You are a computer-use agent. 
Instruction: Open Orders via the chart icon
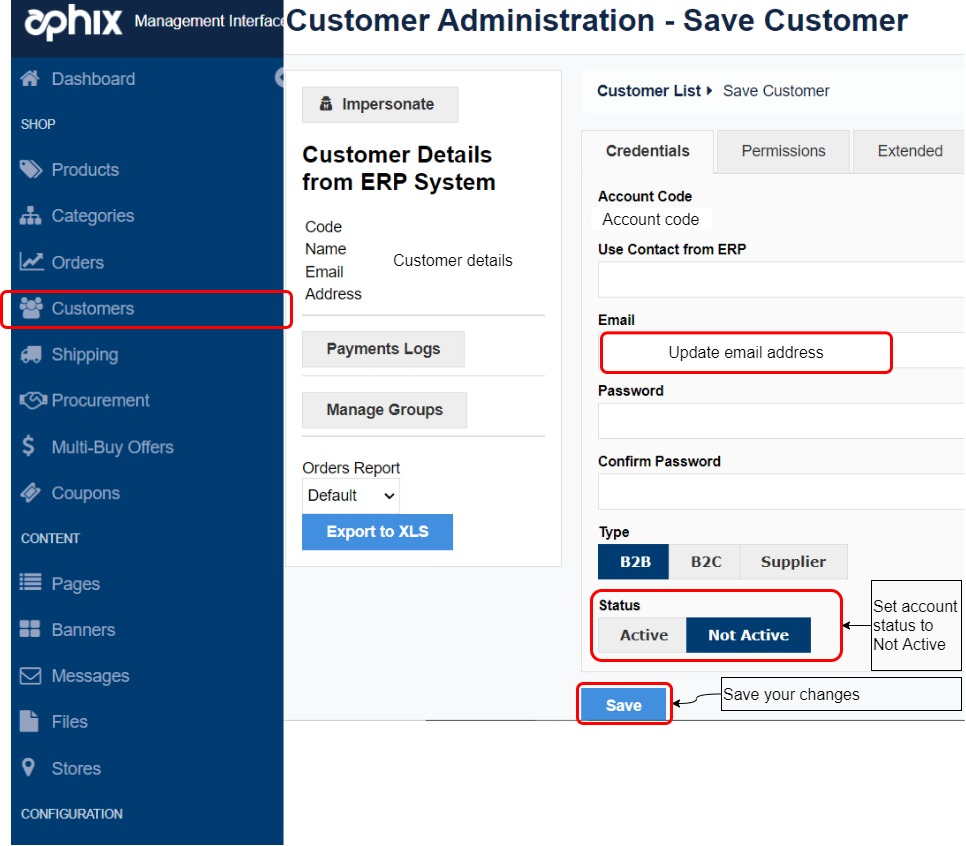tap(31, 262)
